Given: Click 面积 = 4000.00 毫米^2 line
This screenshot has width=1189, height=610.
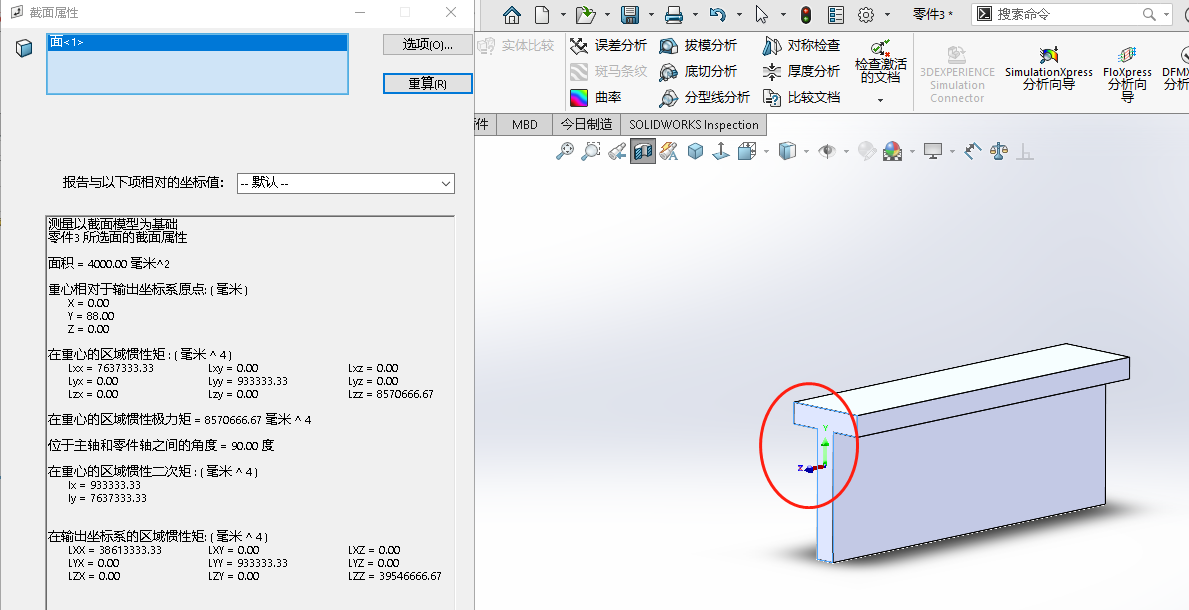Looking at the screenshot, I should (x=108, y=263).
